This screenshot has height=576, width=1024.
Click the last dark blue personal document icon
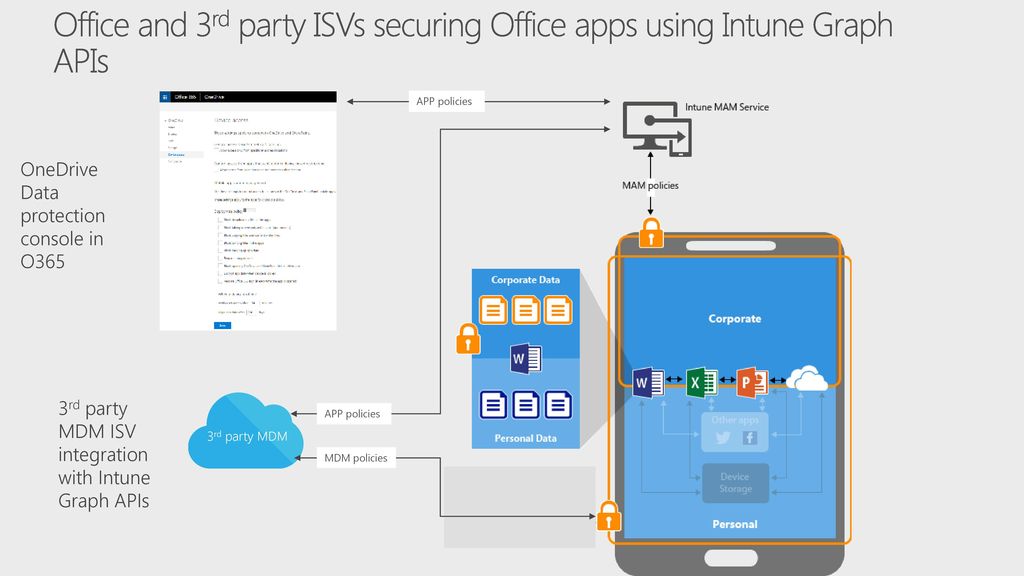tap(558, 405)
